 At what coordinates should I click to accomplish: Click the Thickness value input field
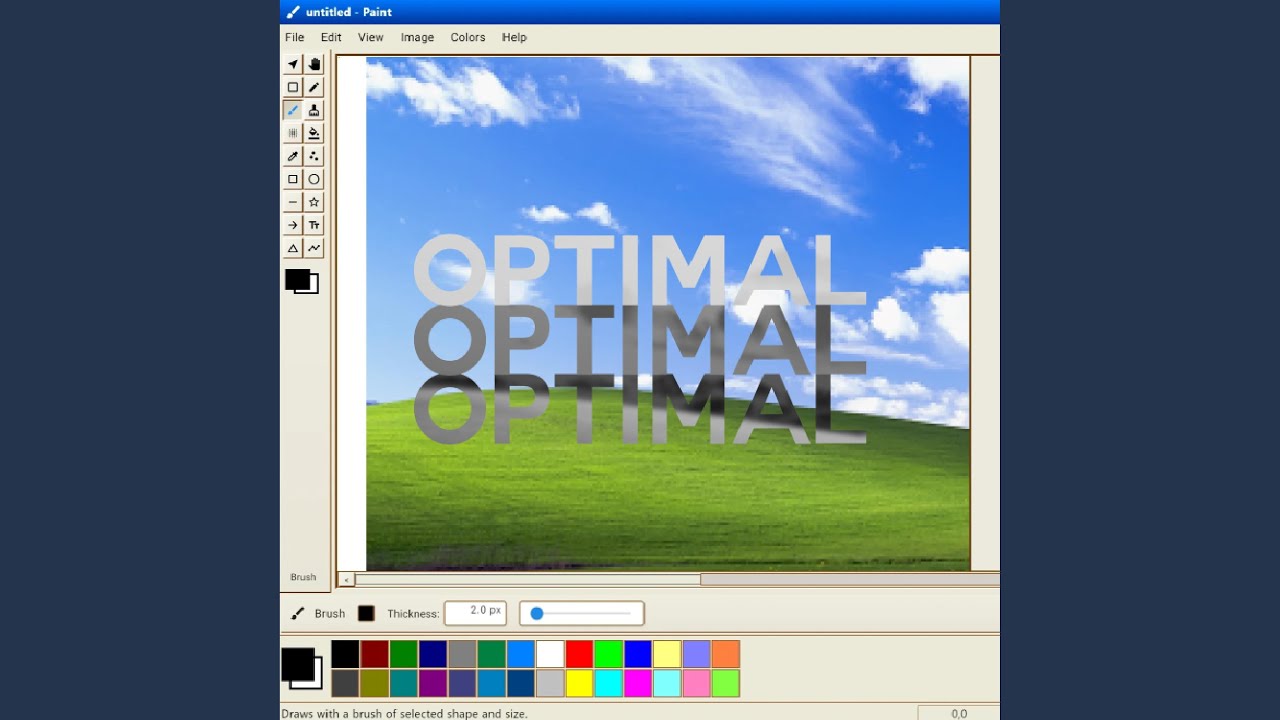(x=476, y=613)
